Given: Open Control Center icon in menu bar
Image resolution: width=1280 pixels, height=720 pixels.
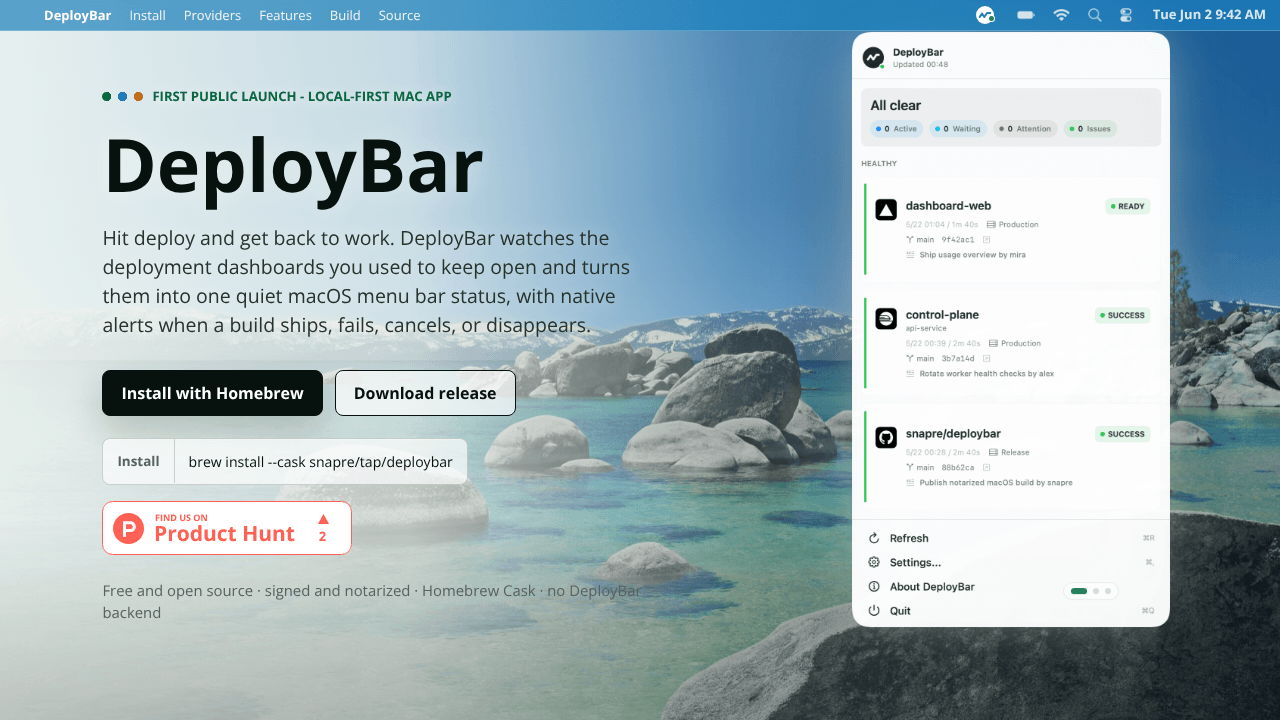Looking at the screenshot, I should pos(1126,15).
